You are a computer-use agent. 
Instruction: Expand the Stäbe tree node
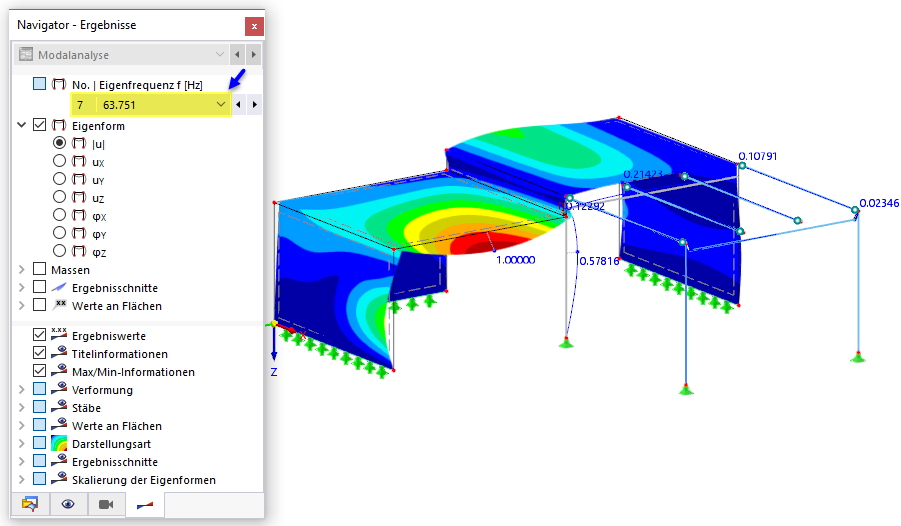(x=22, y=407)
